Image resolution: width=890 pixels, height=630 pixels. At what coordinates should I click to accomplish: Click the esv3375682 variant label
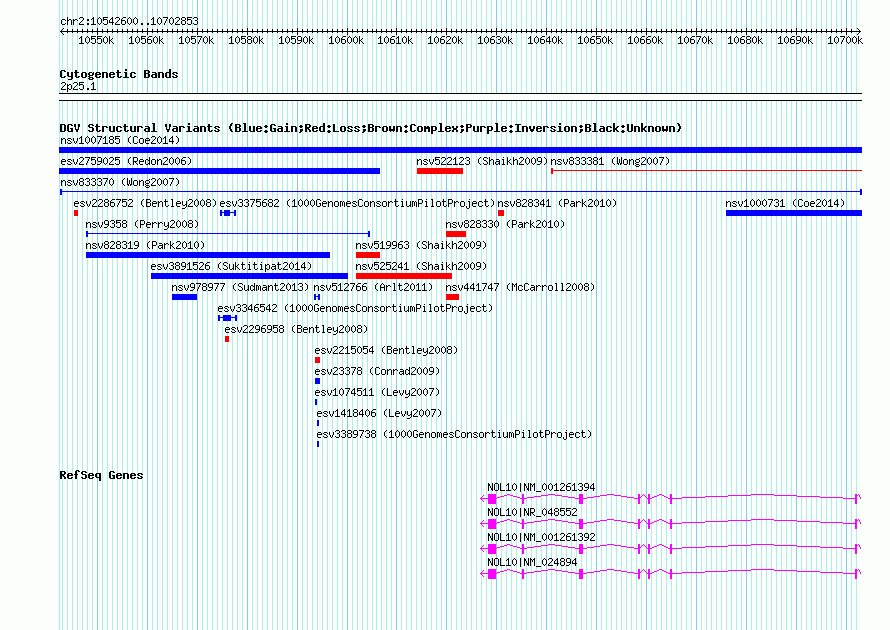(x=357, y=203)
